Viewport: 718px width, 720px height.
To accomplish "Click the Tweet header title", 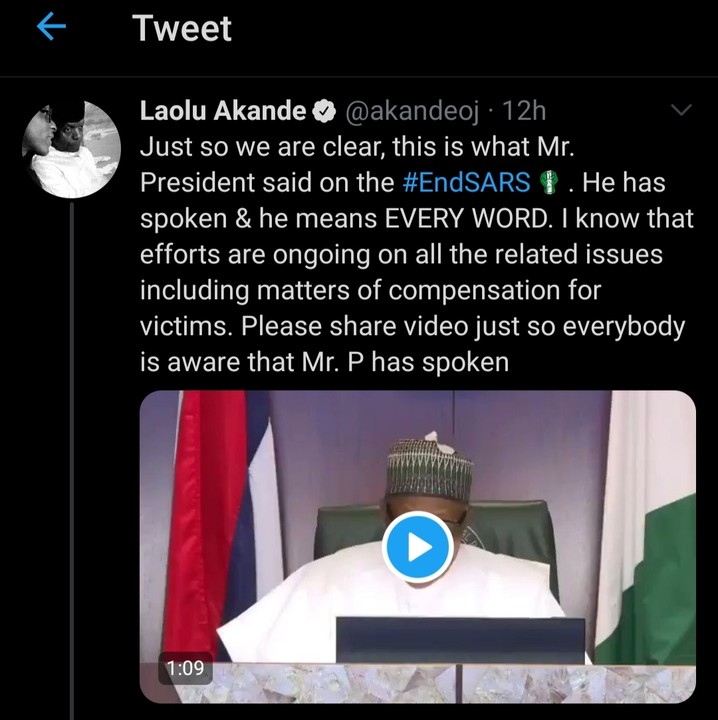I will click(182, 29).
